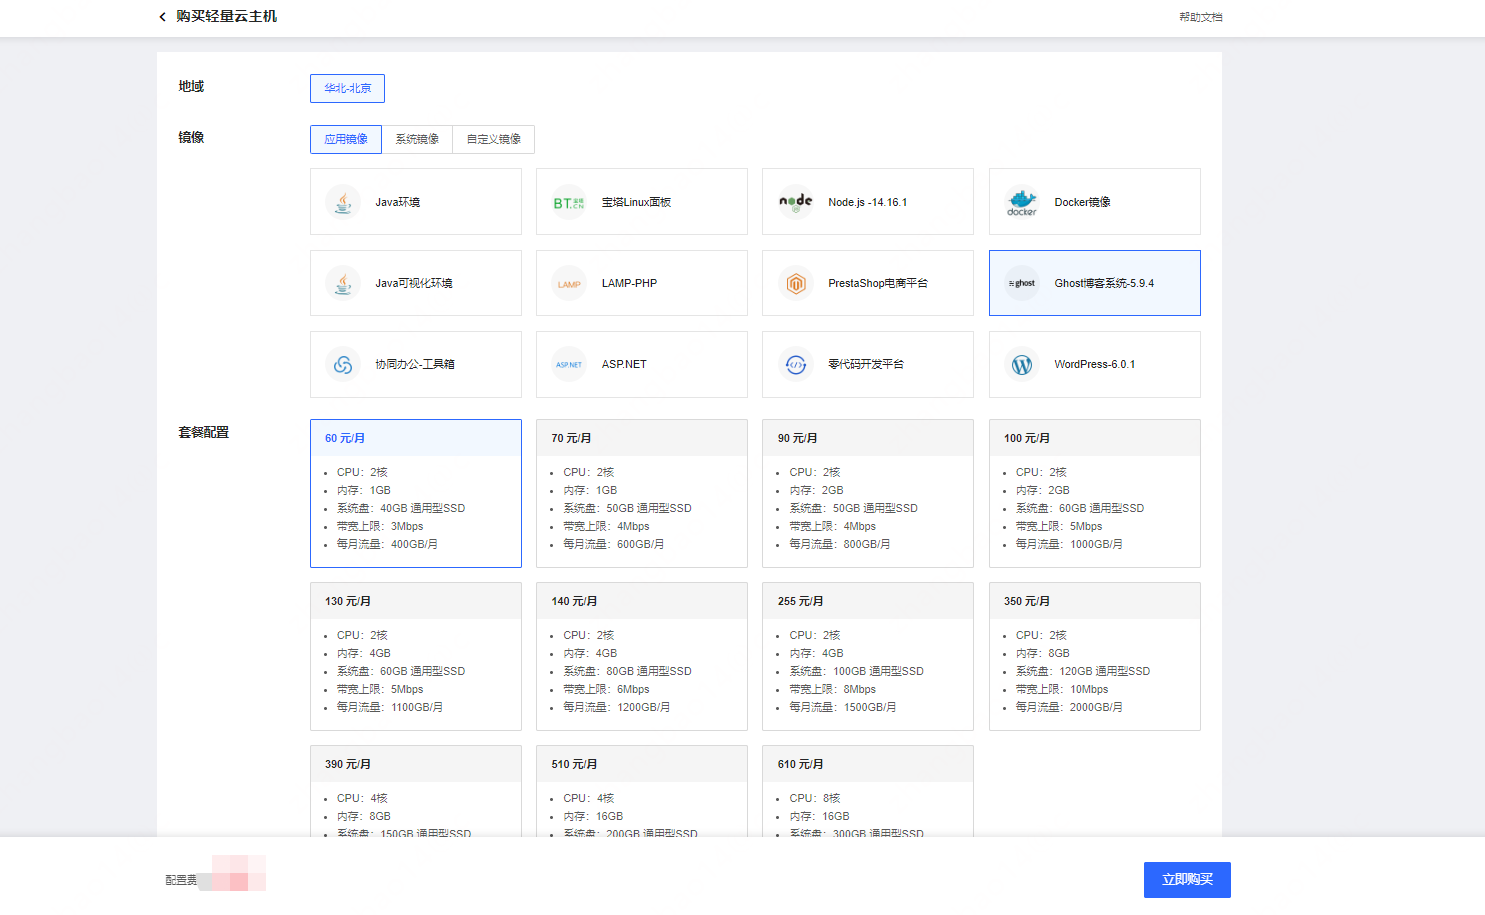Switch to the 系统镜像 tab
Viewport: 1485px width, 915px height.
pos(417,139)
